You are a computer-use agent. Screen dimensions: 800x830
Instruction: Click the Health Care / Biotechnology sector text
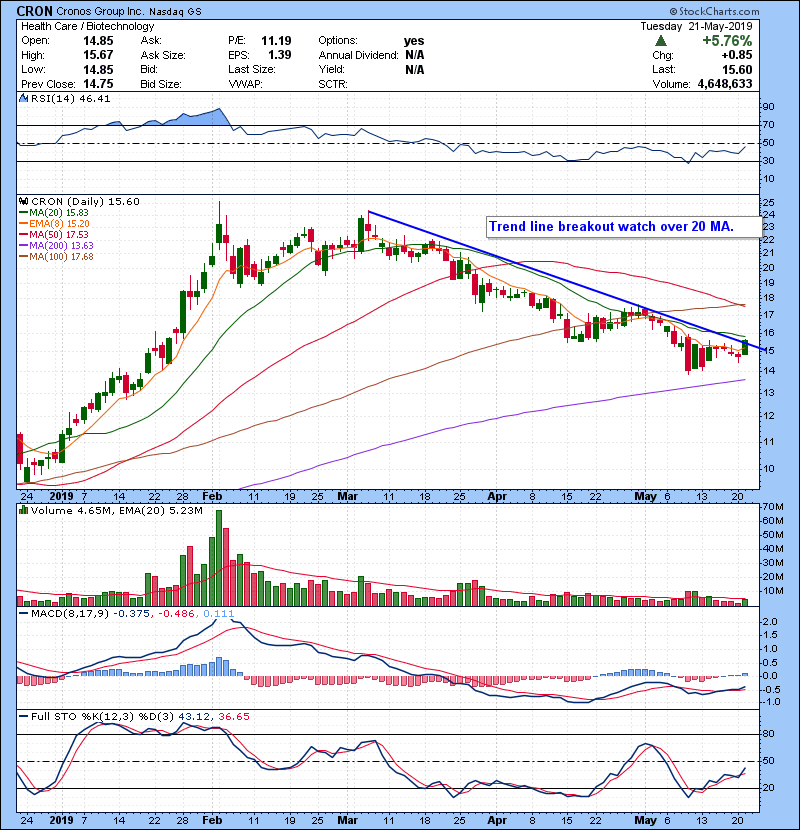(x=88, y=26)
